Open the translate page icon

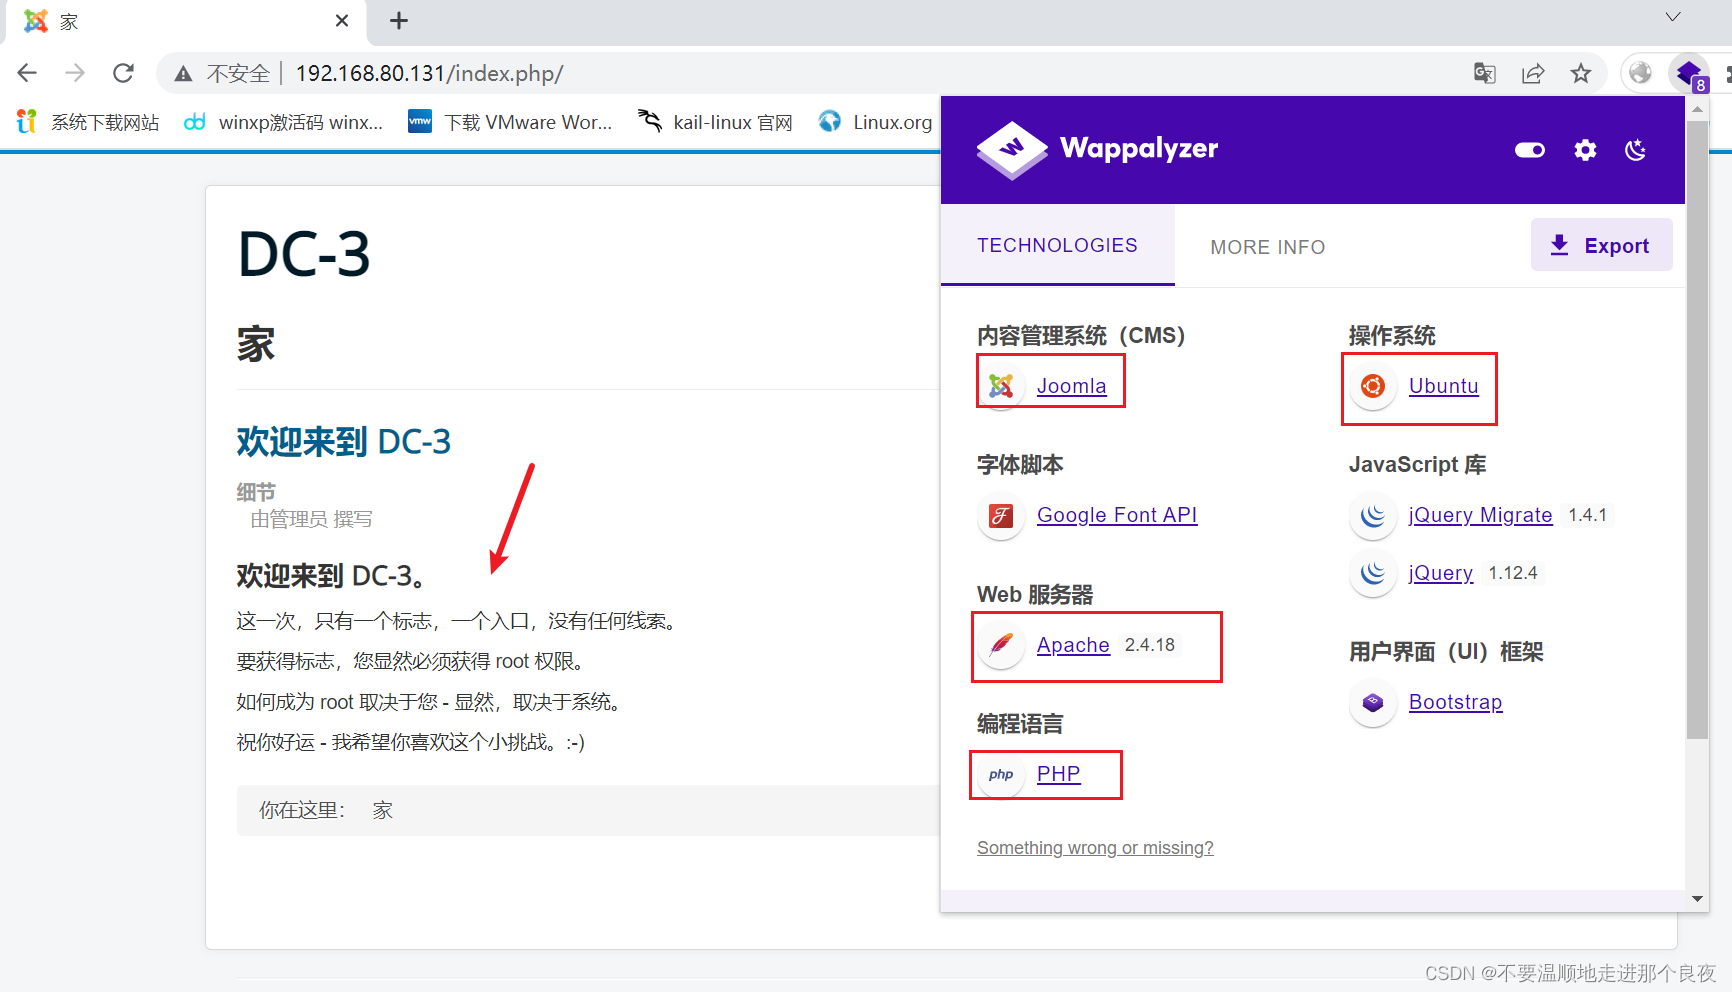[1485, 73]
